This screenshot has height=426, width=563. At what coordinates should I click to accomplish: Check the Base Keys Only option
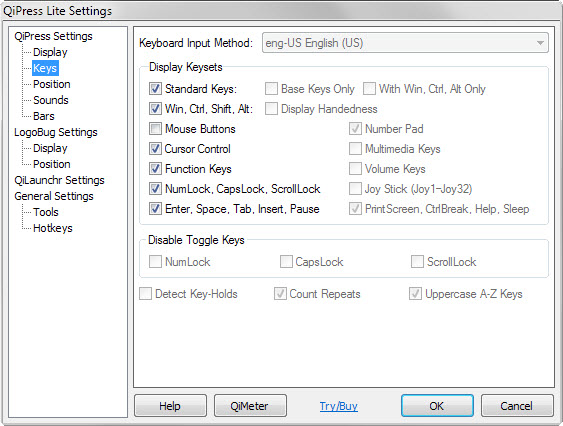(271, 89)
